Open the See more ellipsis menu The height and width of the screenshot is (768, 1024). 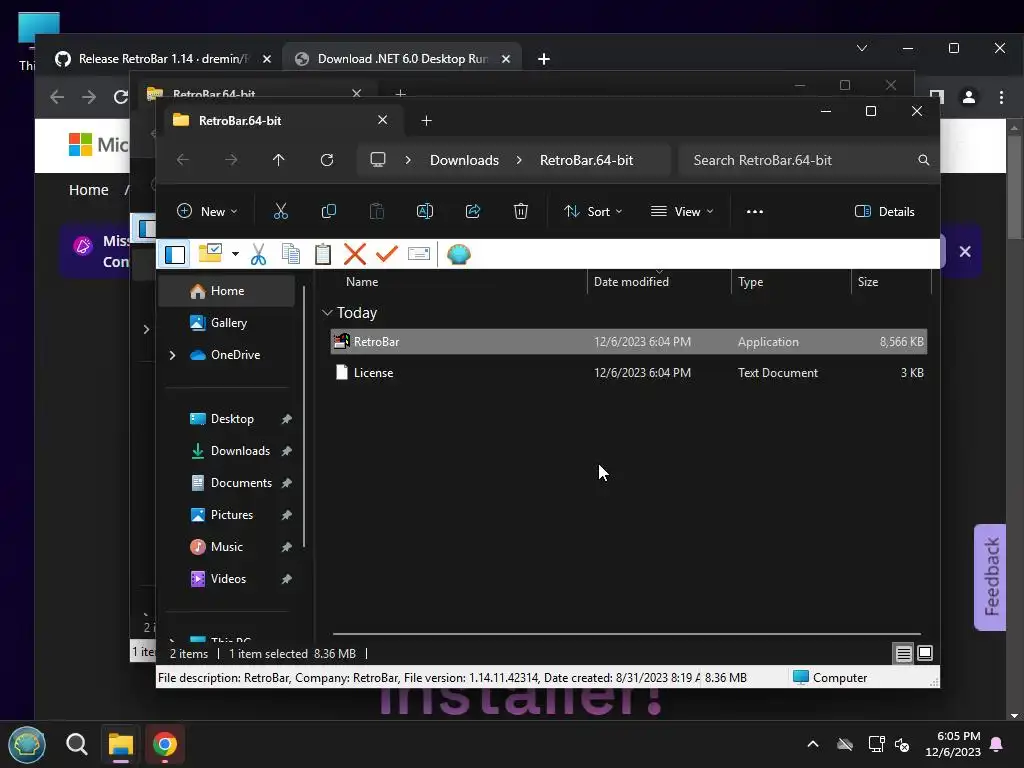pyautogui.click(x=755, y=212)
